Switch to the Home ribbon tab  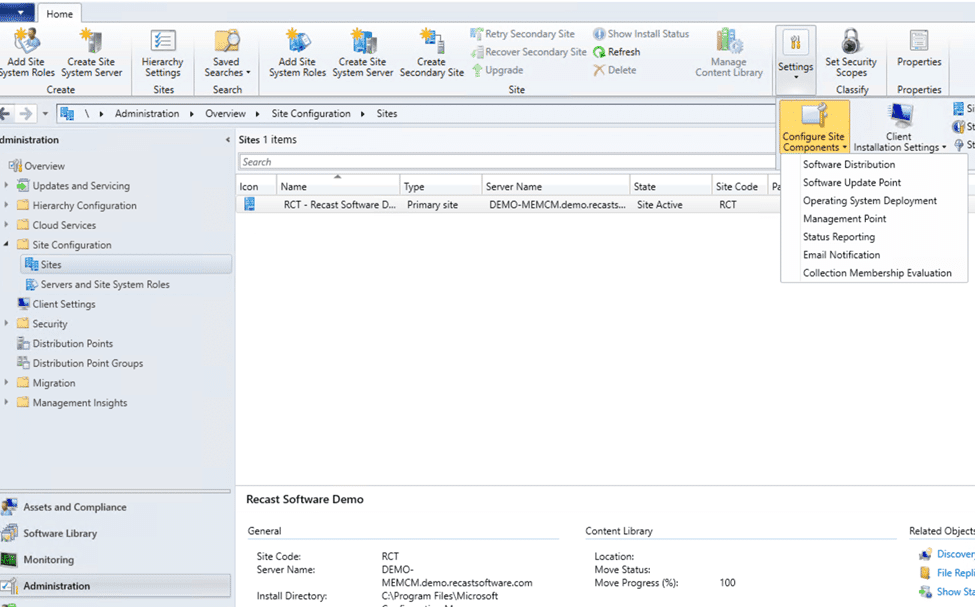pyautogui.click(x=59, y=13)
